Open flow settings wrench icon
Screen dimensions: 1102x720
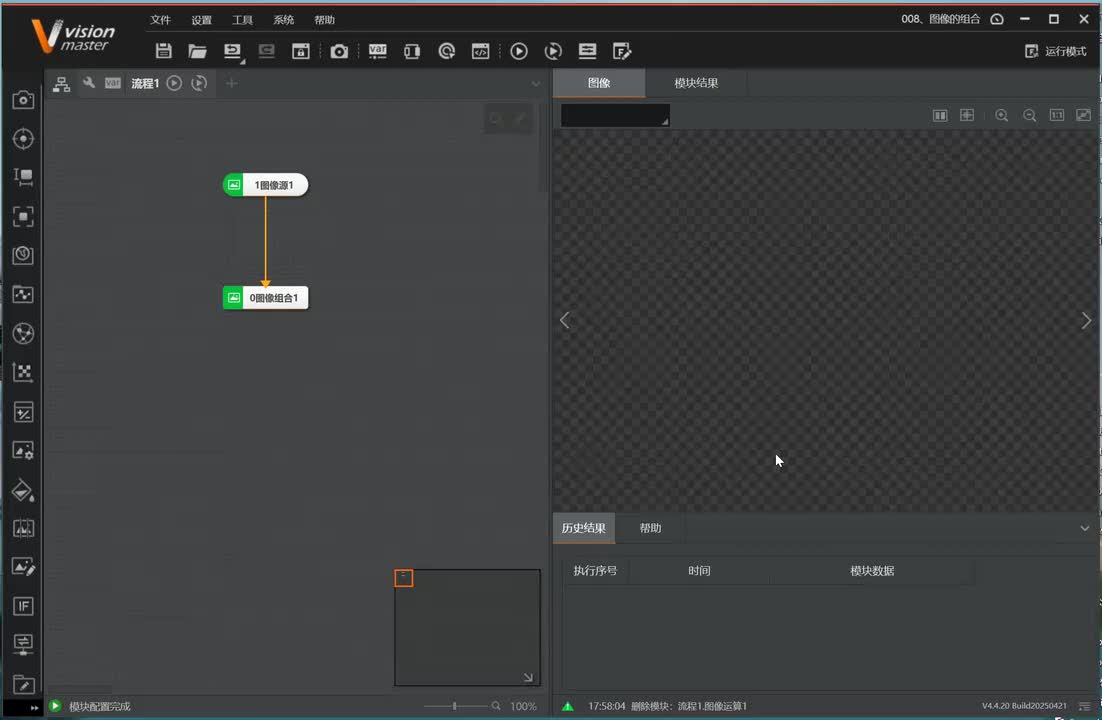coord(89,83)
